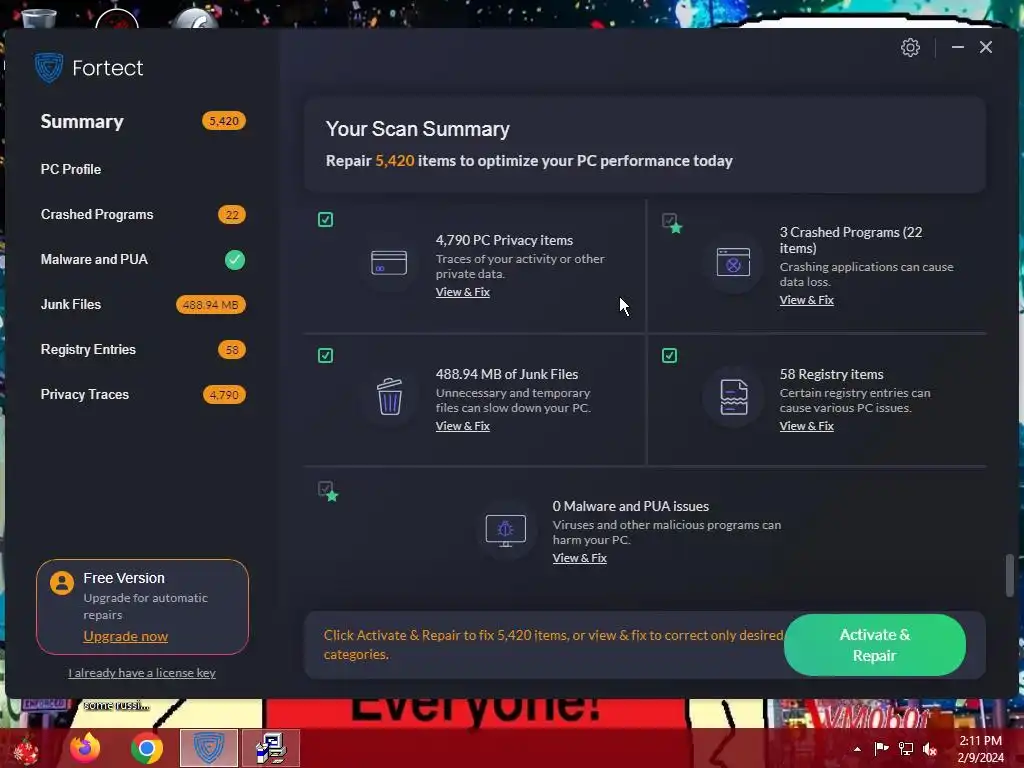Viewport: 1024px width, 768px height.
Task: Toggle the PC Privacy items checkbox
Action: (x=325, y=219)
